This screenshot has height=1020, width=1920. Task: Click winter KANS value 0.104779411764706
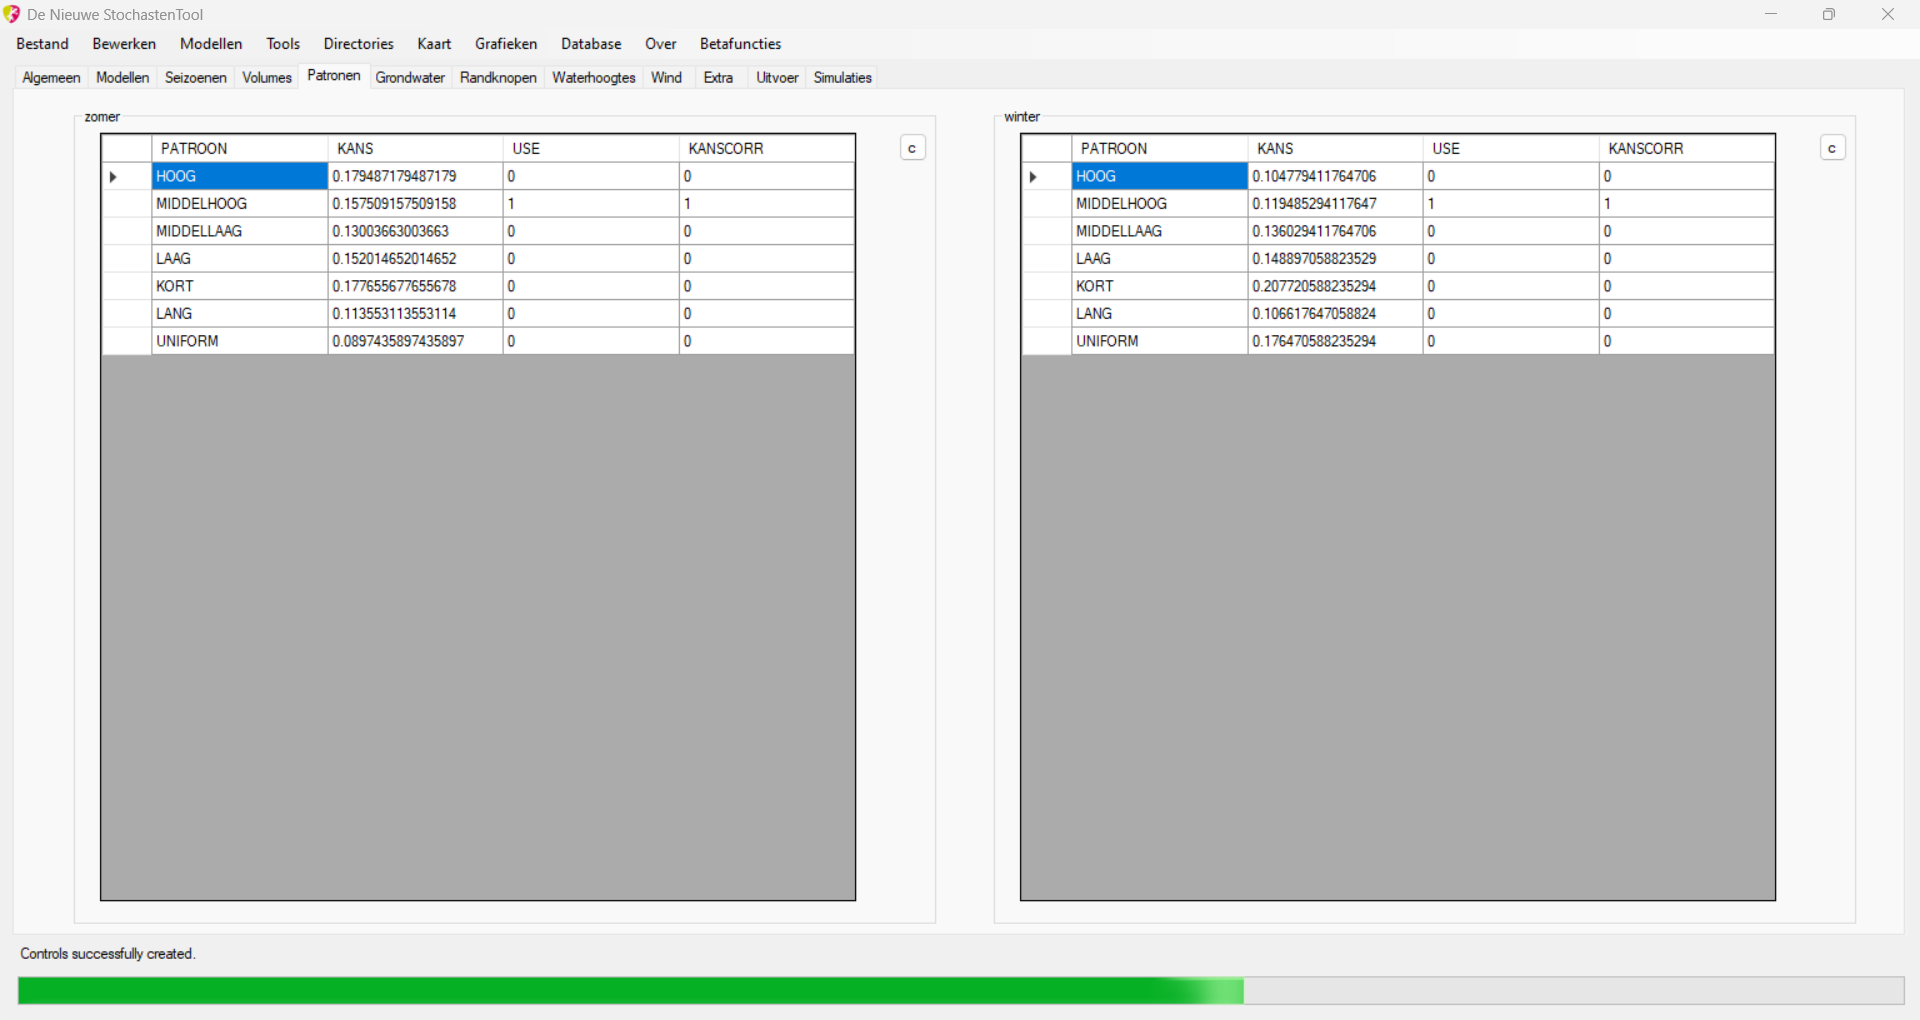[1336, 176]
